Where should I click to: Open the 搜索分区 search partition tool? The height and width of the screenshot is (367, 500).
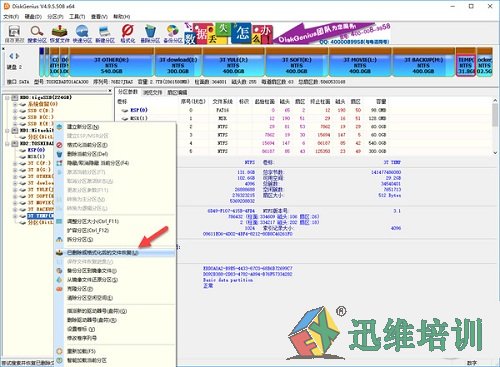[x=37, y=34]
